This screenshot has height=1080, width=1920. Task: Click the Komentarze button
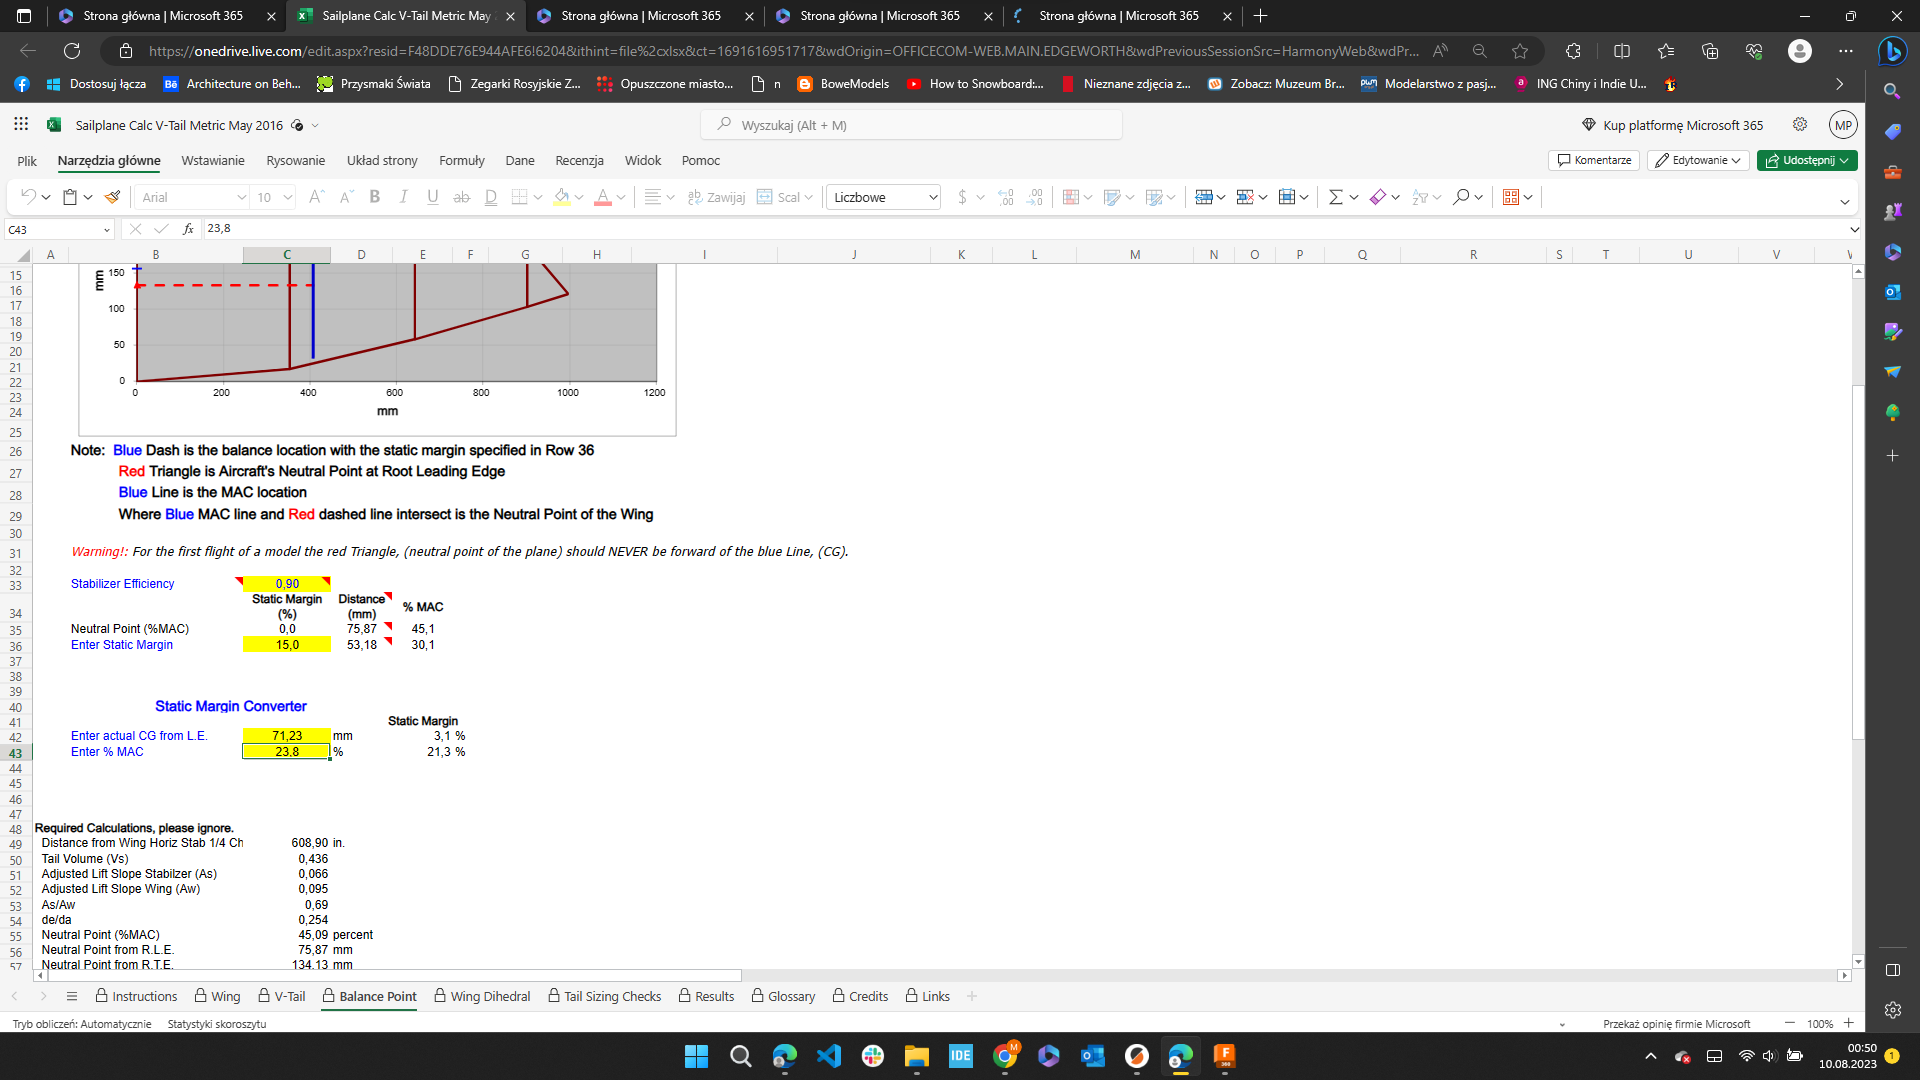(1594, 160)
